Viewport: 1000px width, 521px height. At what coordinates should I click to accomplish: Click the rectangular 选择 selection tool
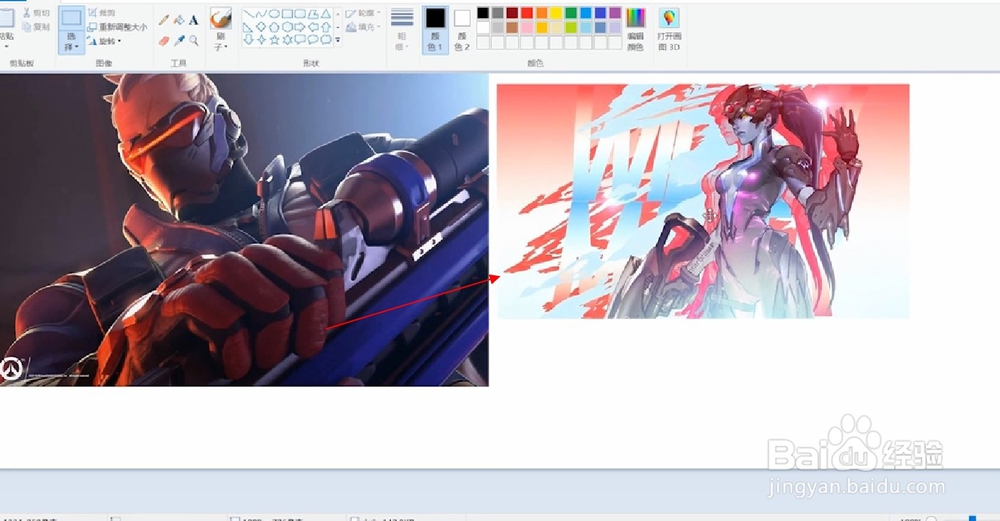pos(71,18)
